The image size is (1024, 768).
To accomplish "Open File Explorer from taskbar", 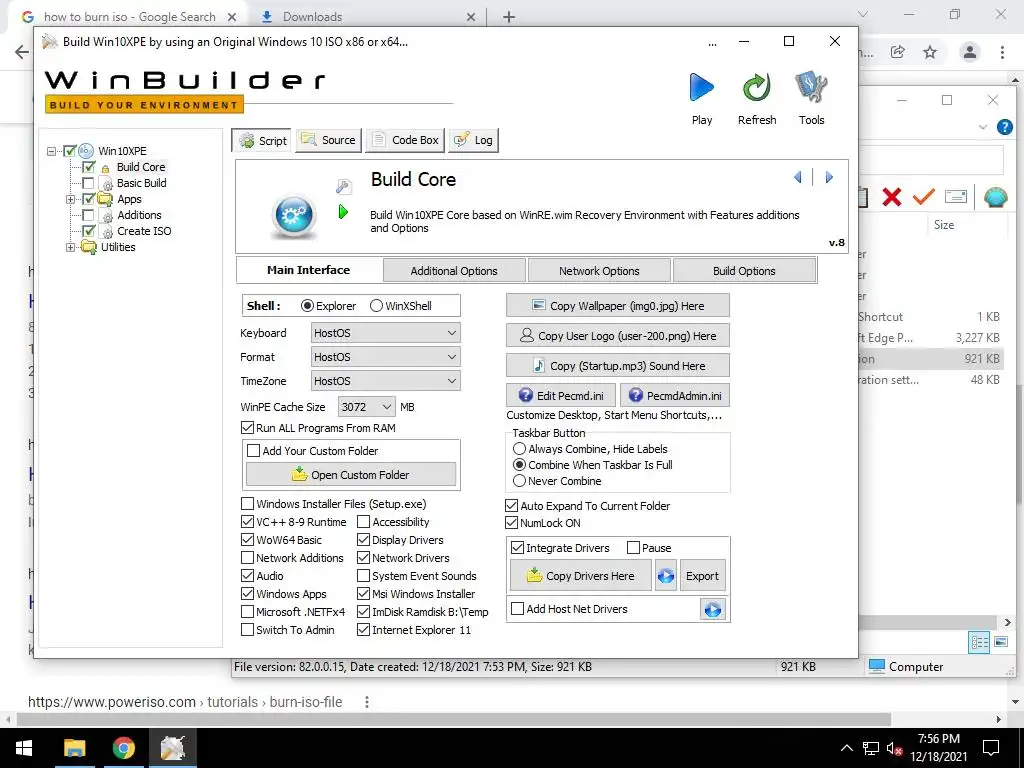I will tap(74, 748).
